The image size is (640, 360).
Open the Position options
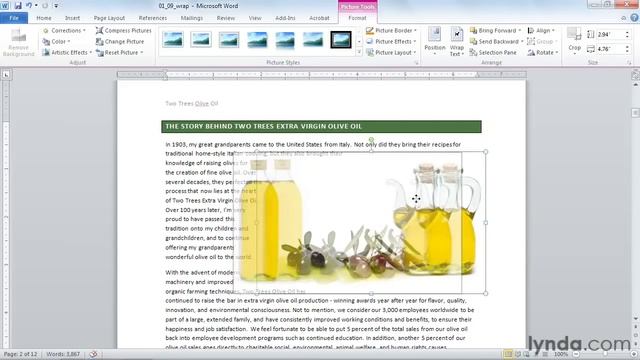click(435, 42)
